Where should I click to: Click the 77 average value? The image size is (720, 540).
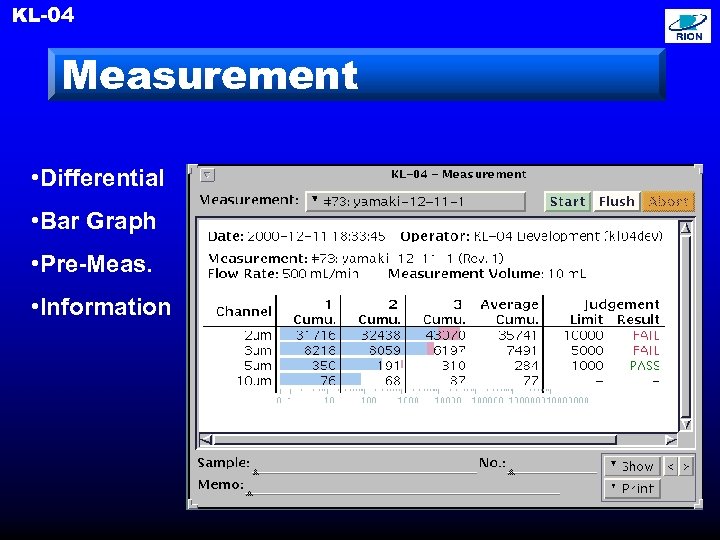point(530,381)
